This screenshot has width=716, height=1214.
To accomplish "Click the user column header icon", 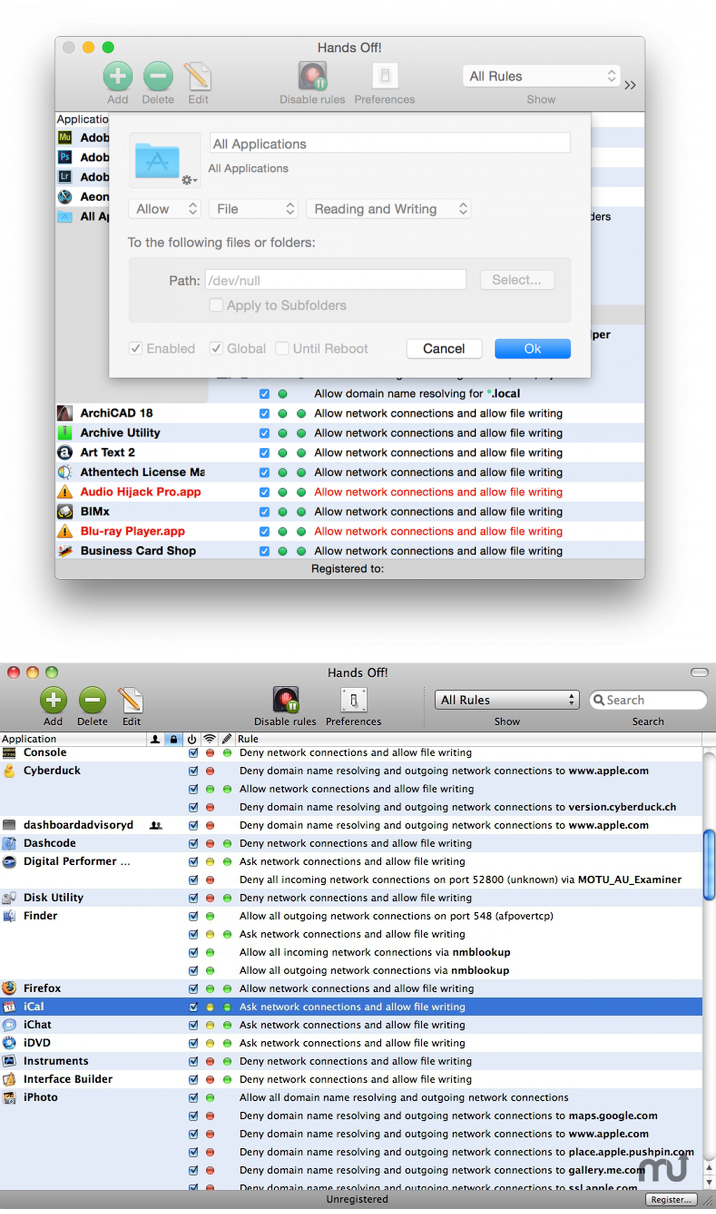I will point(155,739).
